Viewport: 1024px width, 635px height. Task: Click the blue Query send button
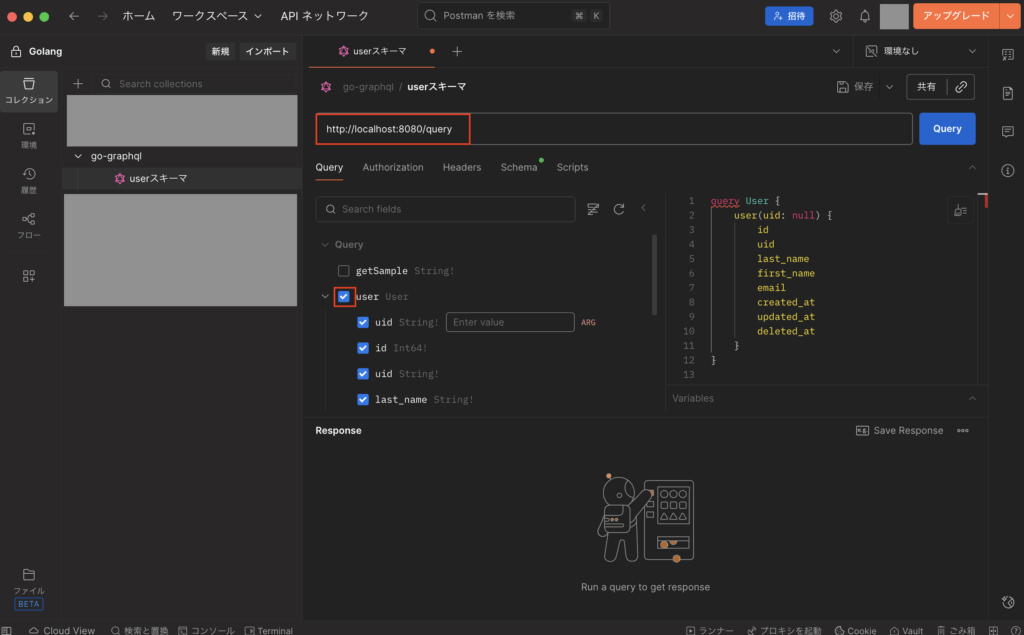point(946,129)
